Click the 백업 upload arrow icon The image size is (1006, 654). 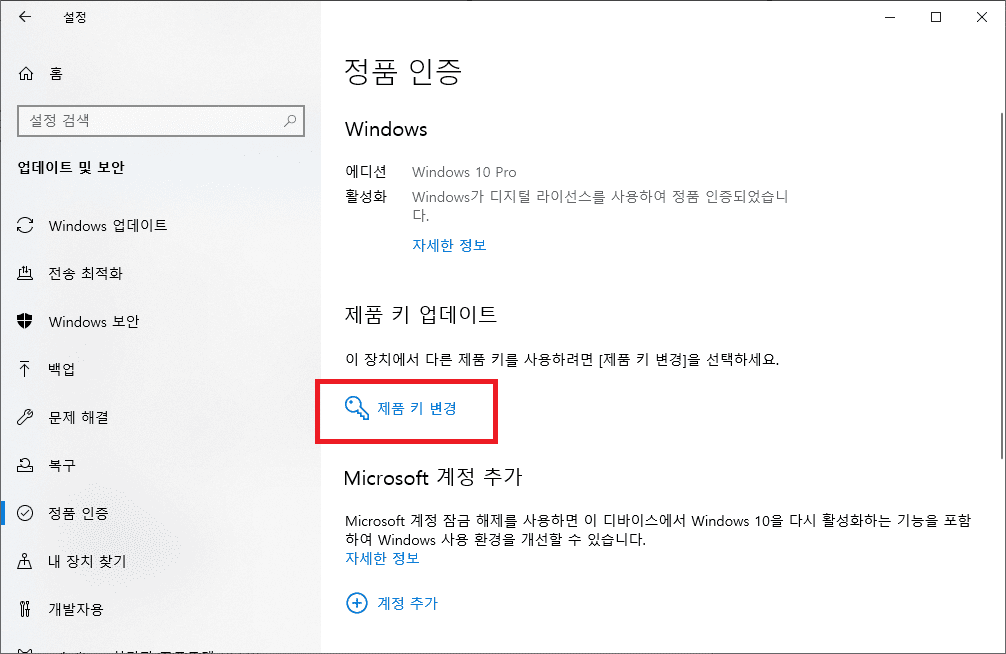click(x=25, y=369)
